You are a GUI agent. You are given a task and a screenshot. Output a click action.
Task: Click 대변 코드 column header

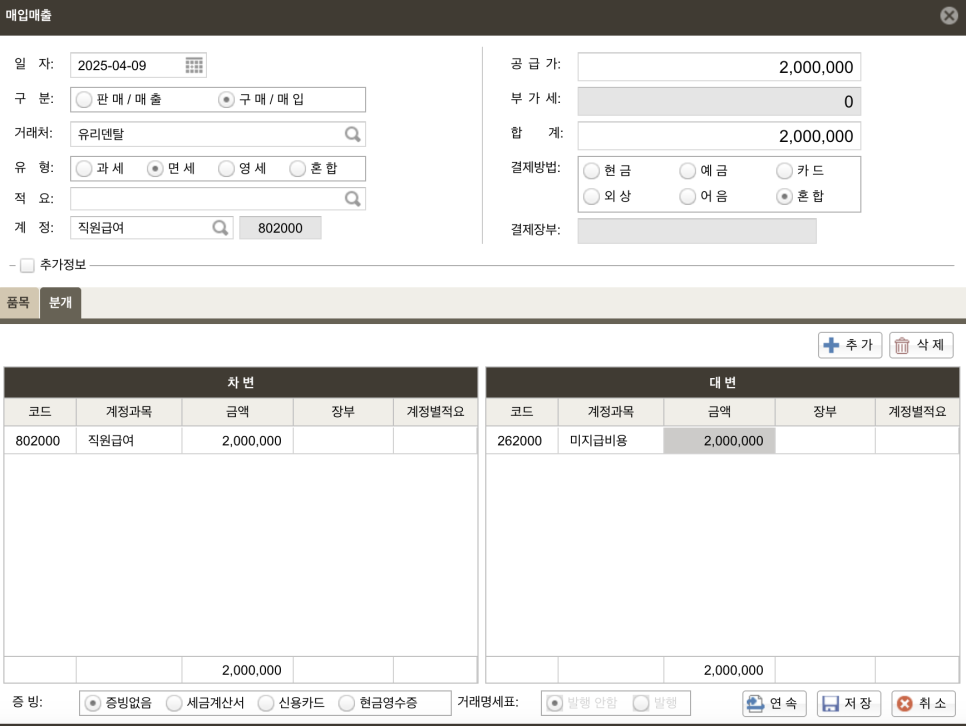click(x=522, y=412)
